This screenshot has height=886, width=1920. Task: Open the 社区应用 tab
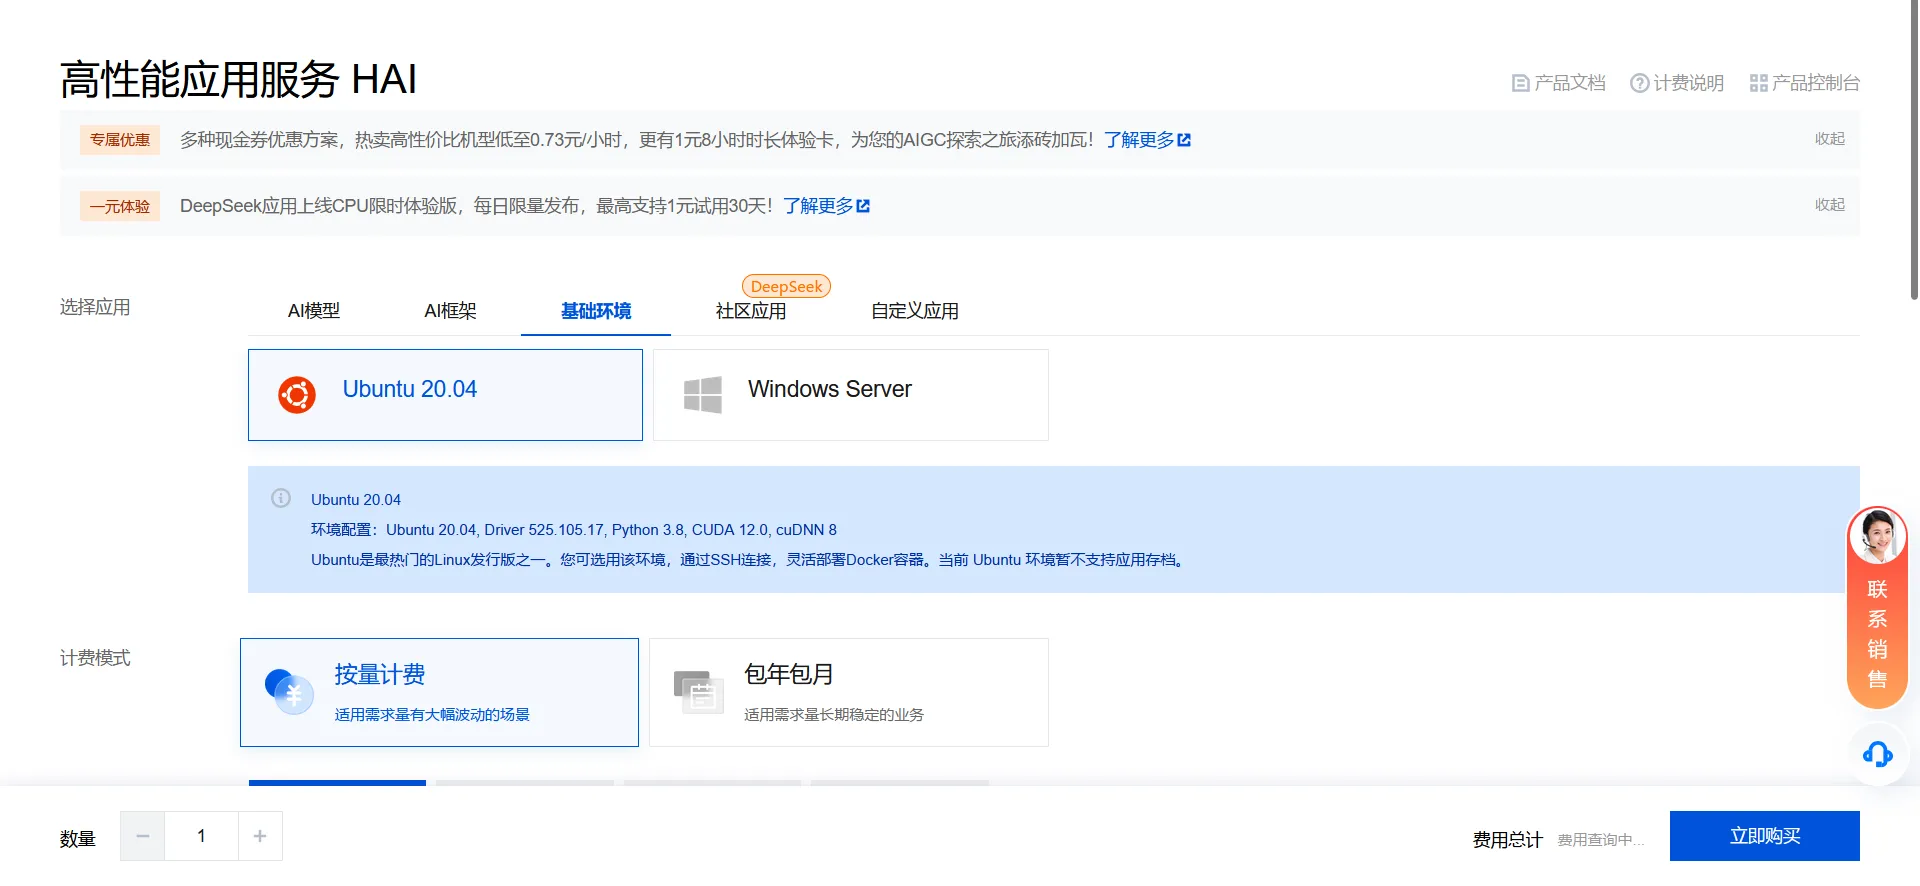(751, 311)
